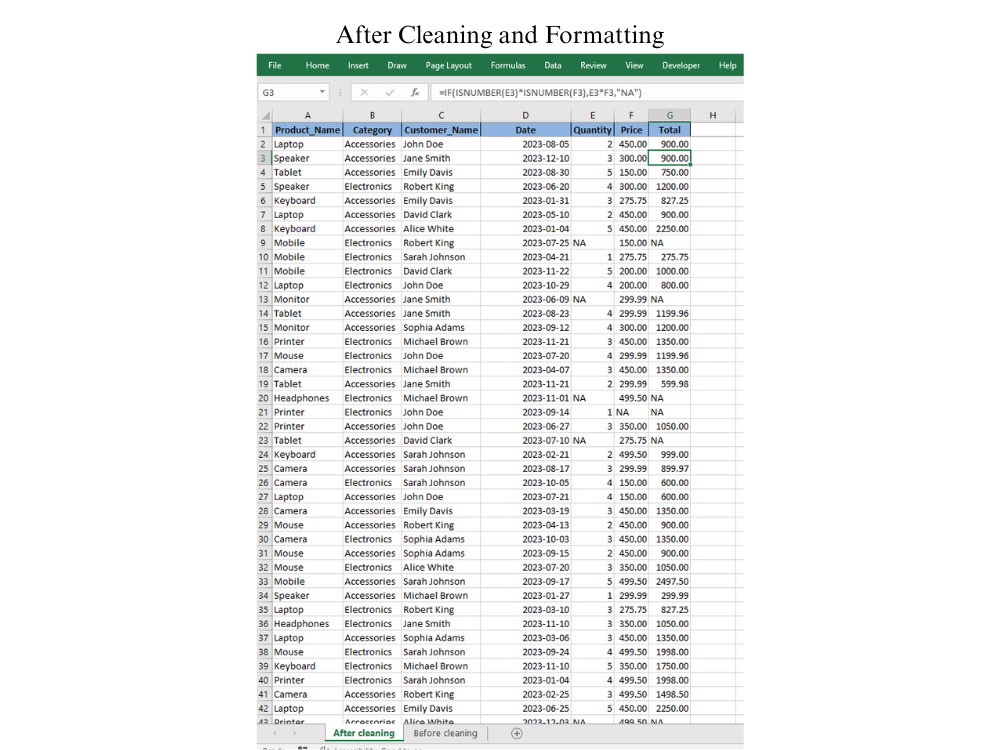Open the Draw ribbon tab
The width and height of the screenshot is (1000, 750).
pyautogui.click(x=397, y=65)
